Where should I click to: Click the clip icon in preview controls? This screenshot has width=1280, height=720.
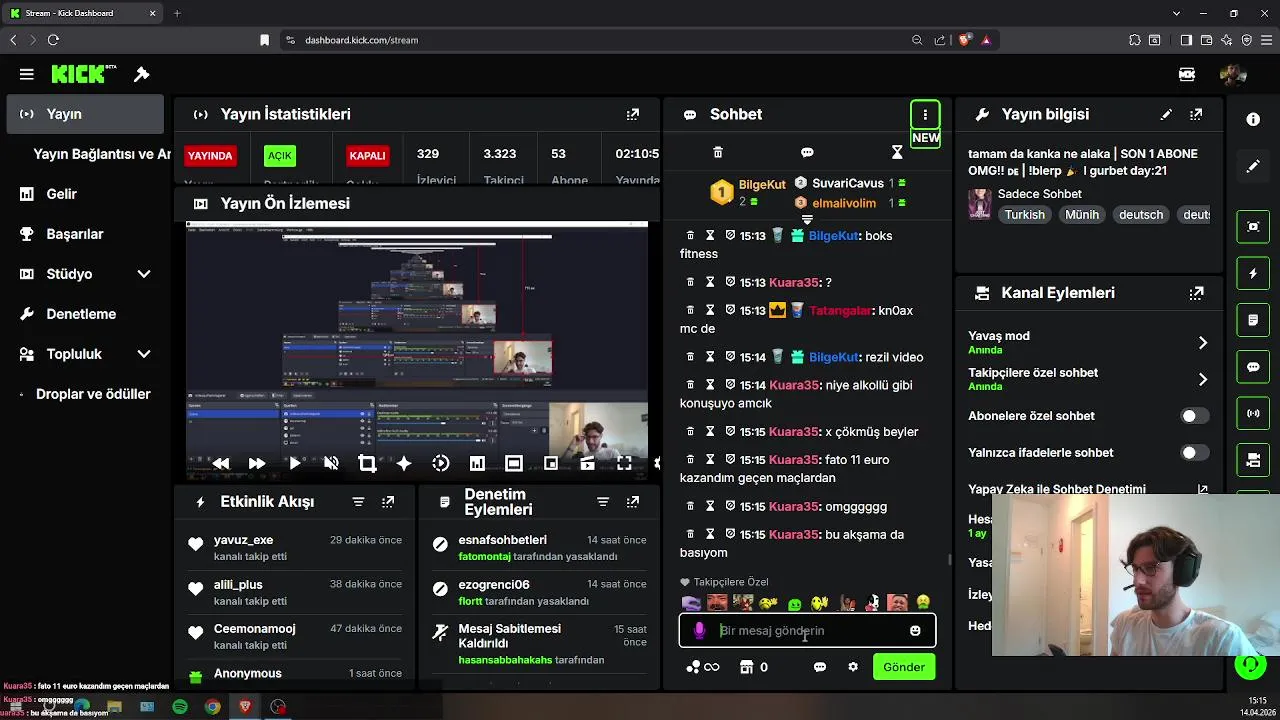coord(587,463)
